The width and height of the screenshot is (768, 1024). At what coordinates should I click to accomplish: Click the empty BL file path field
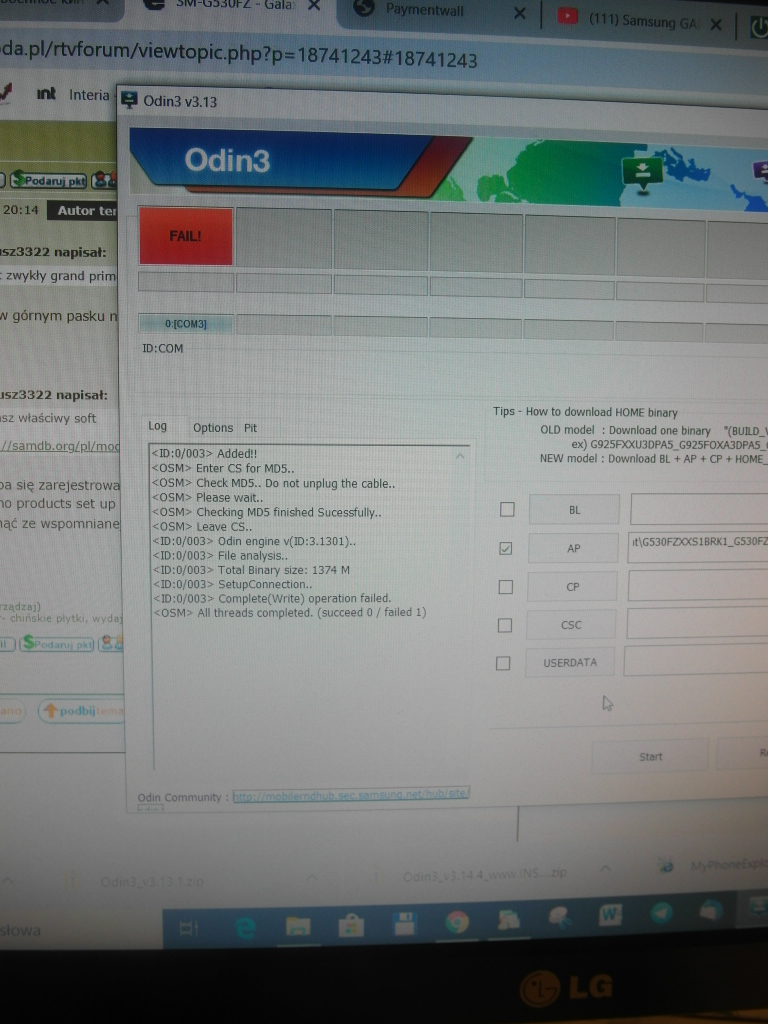click(699, 509)
